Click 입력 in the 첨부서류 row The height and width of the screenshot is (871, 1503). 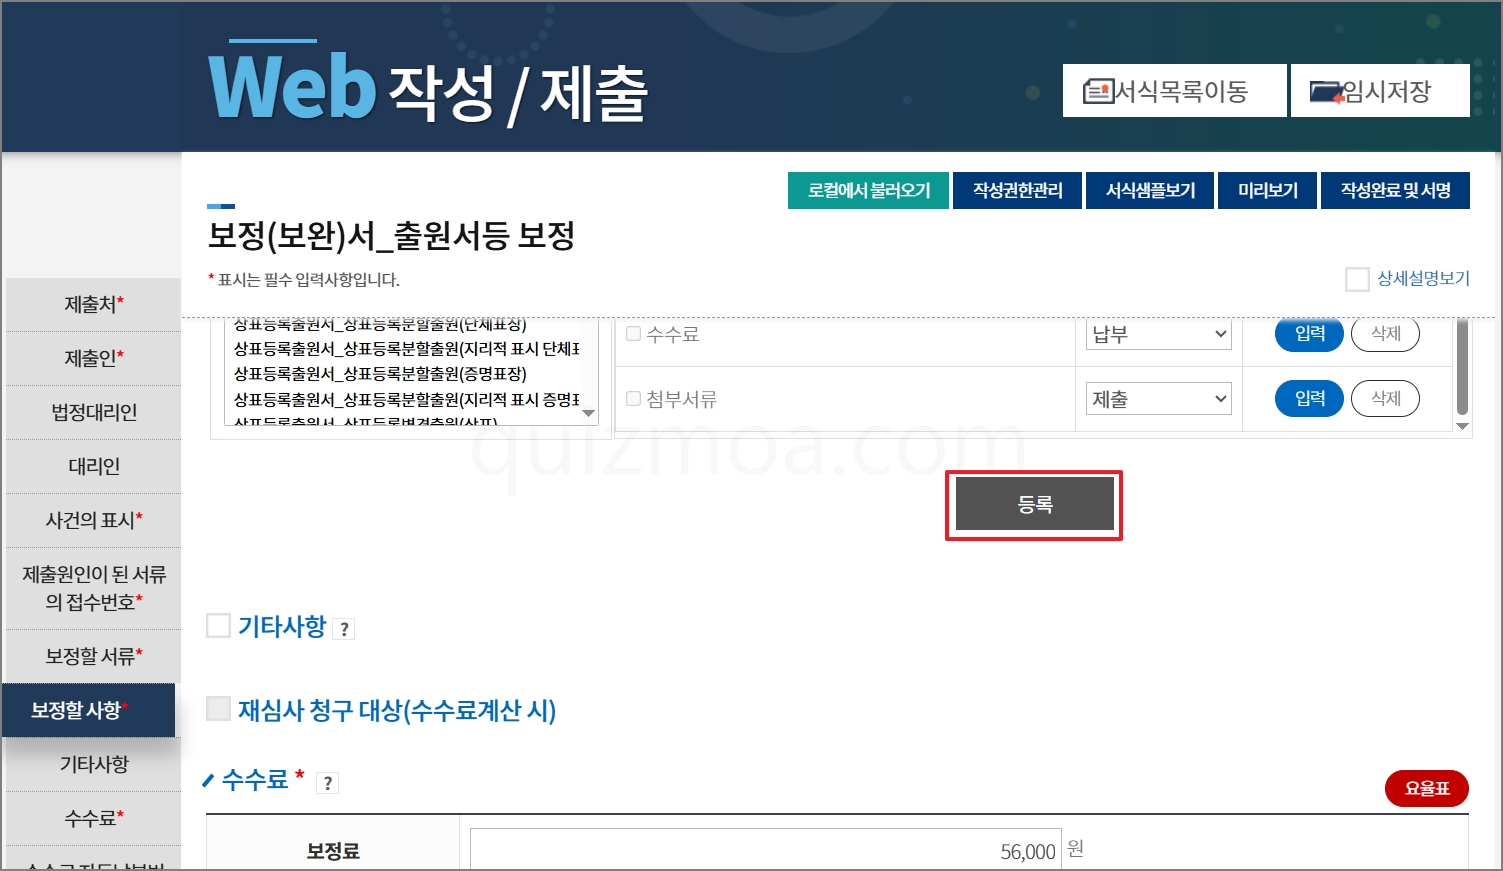click(1309, 398)
